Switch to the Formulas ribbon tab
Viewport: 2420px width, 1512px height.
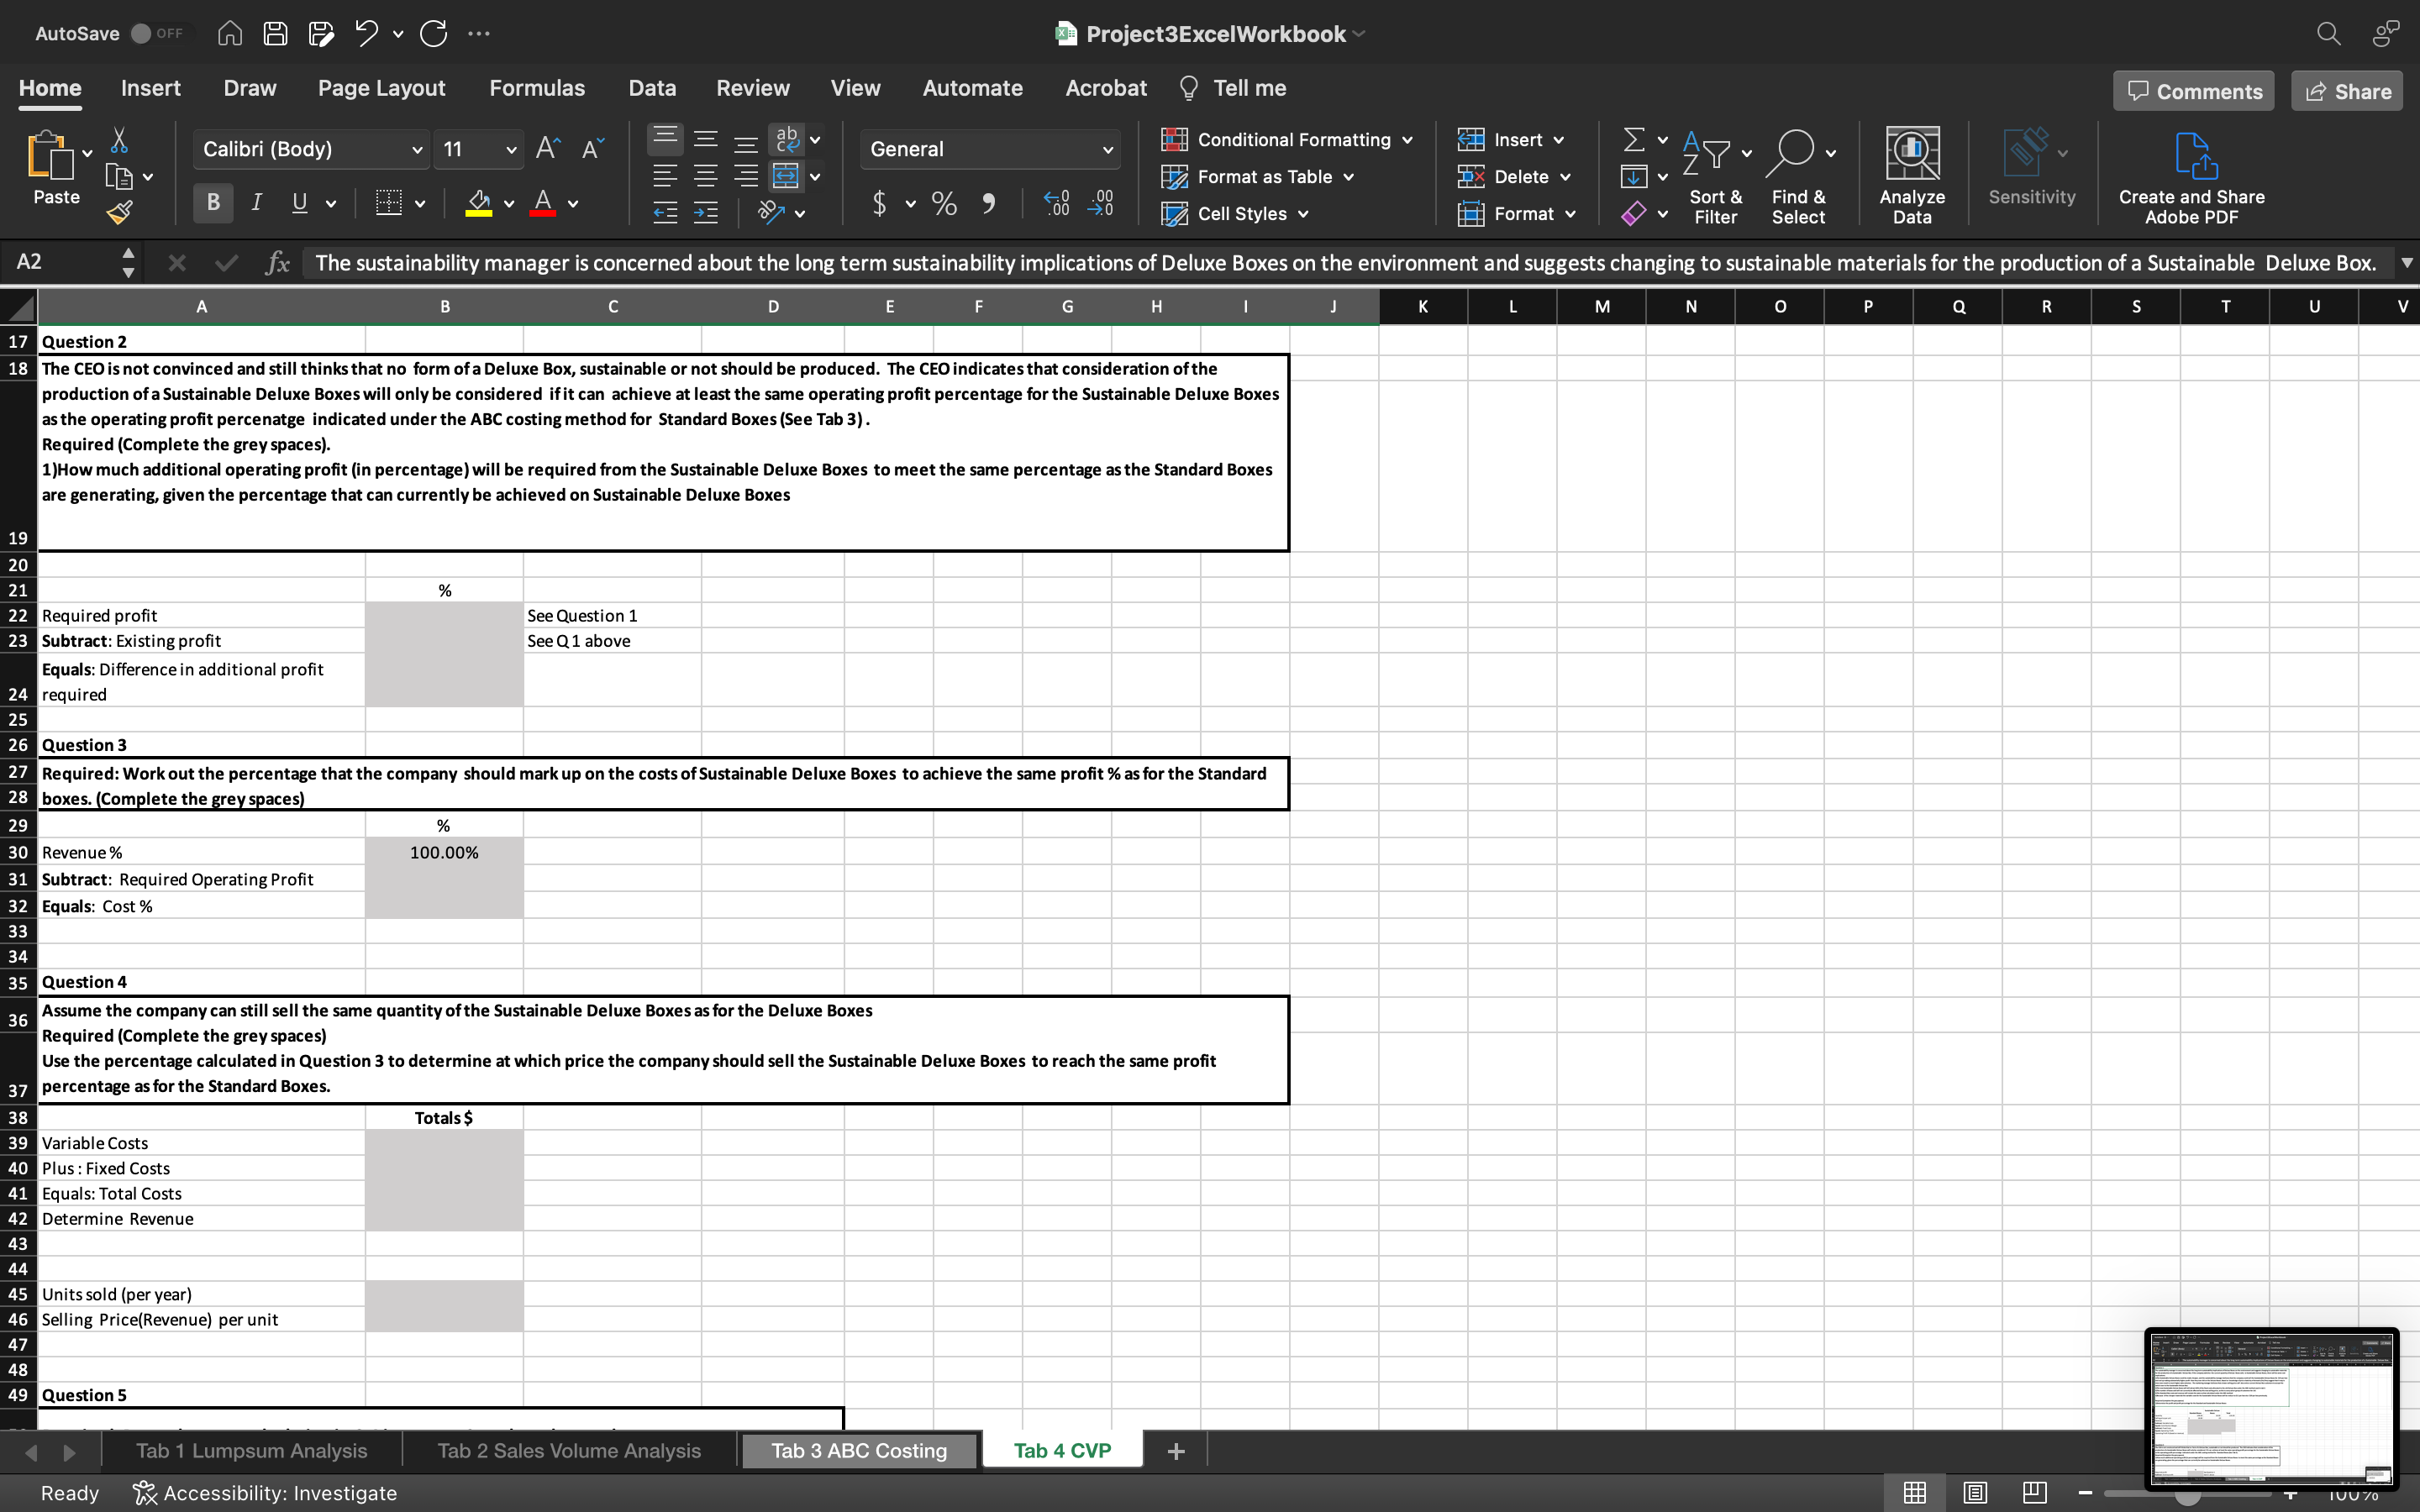point(537,88)
